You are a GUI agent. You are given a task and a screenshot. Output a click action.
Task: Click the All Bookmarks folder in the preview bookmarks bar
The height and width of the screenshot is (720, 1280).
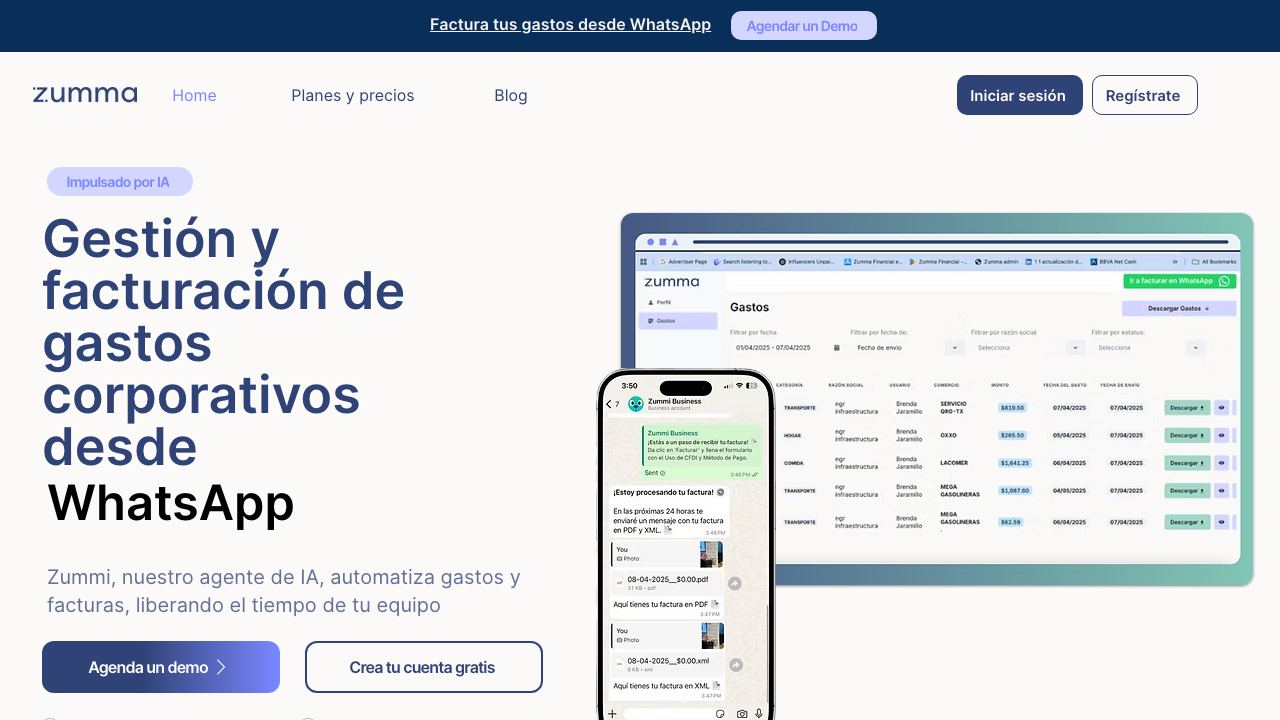pyautogui.click(x=1215, y=262)
